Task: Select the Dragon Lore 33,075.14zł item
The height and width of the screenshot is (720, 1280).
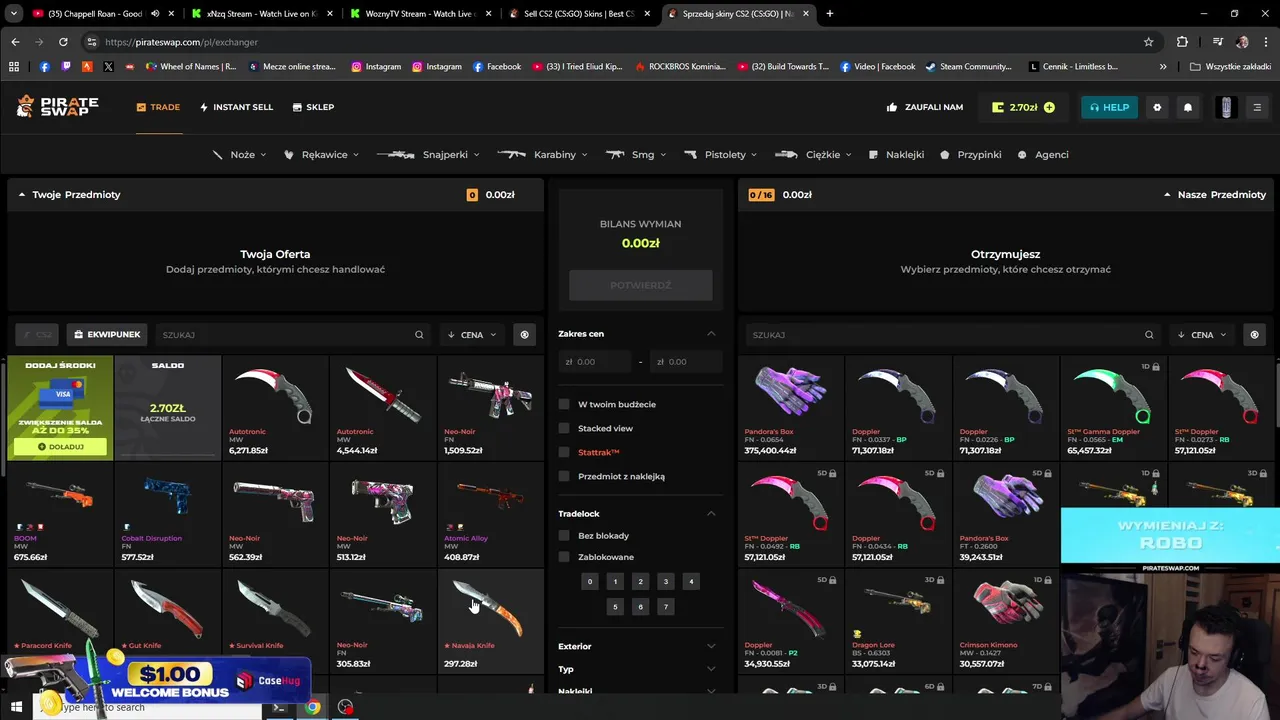Action: [x=898, y=620]
